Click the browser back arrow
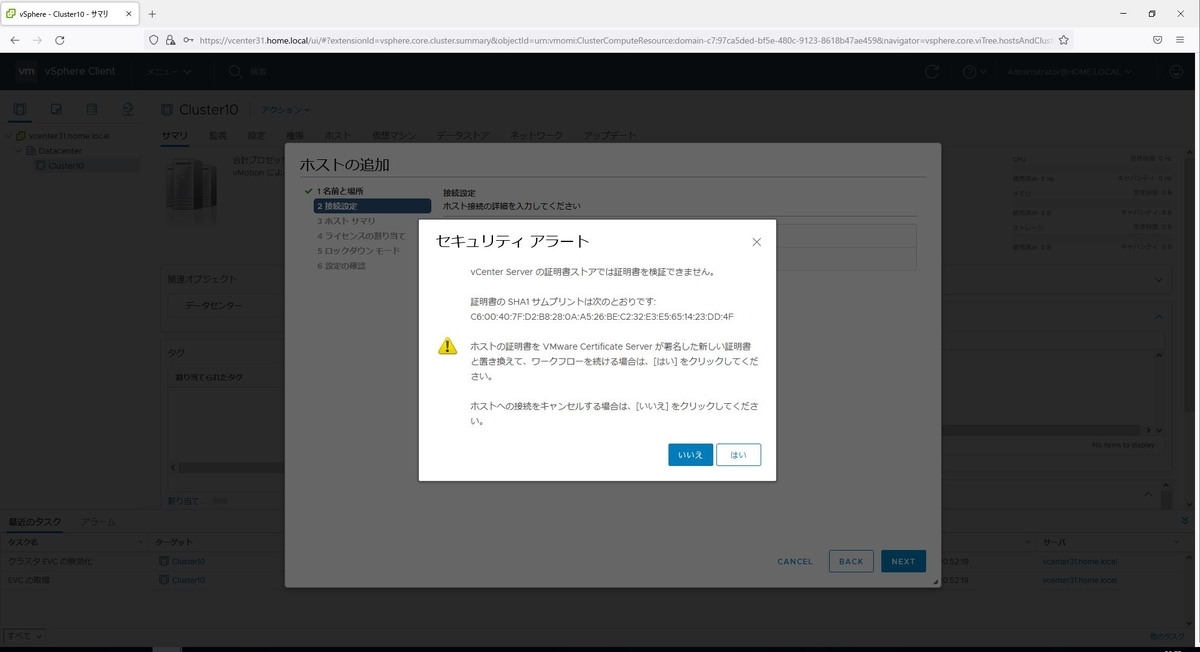 [x=14, y=39]
